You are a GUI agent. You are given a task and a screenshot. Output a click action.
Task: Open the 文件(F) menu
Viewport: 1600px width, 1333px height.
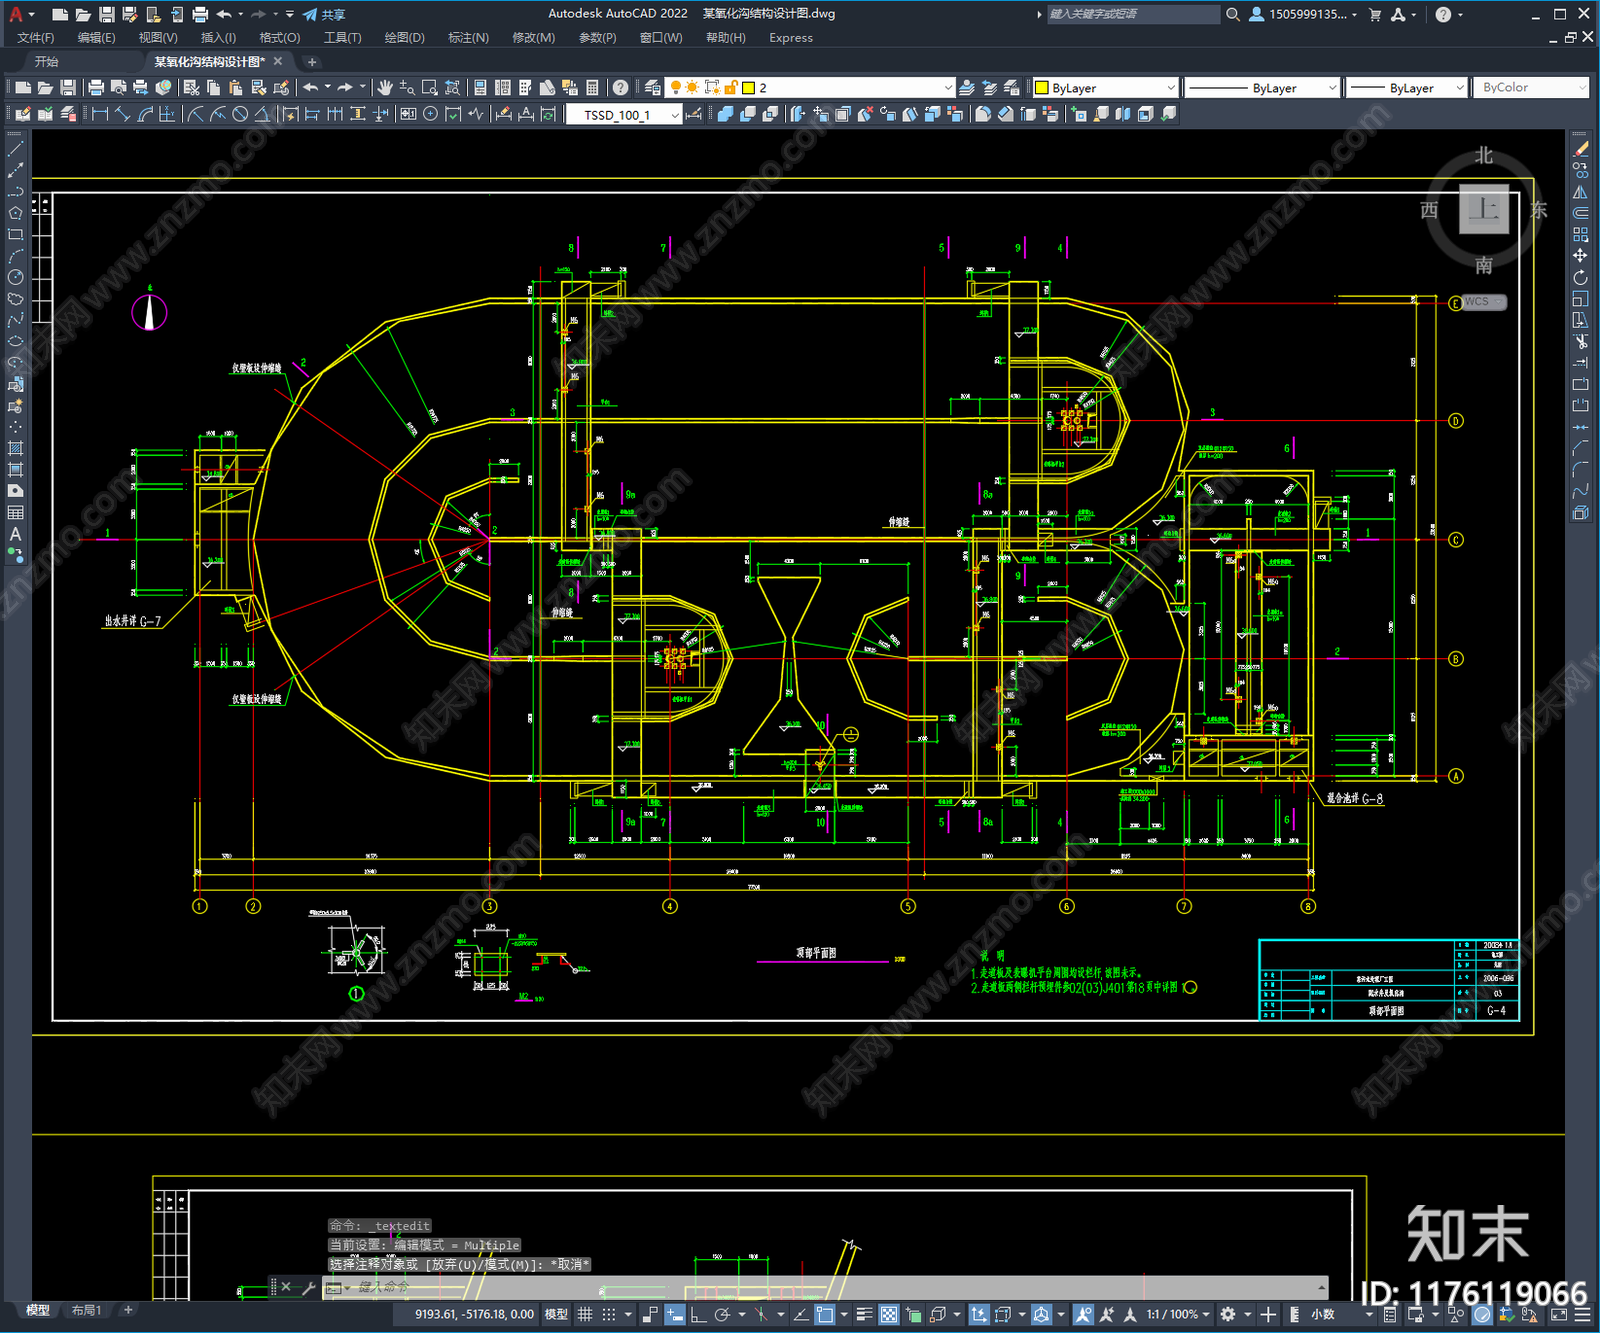click(35, 38)
